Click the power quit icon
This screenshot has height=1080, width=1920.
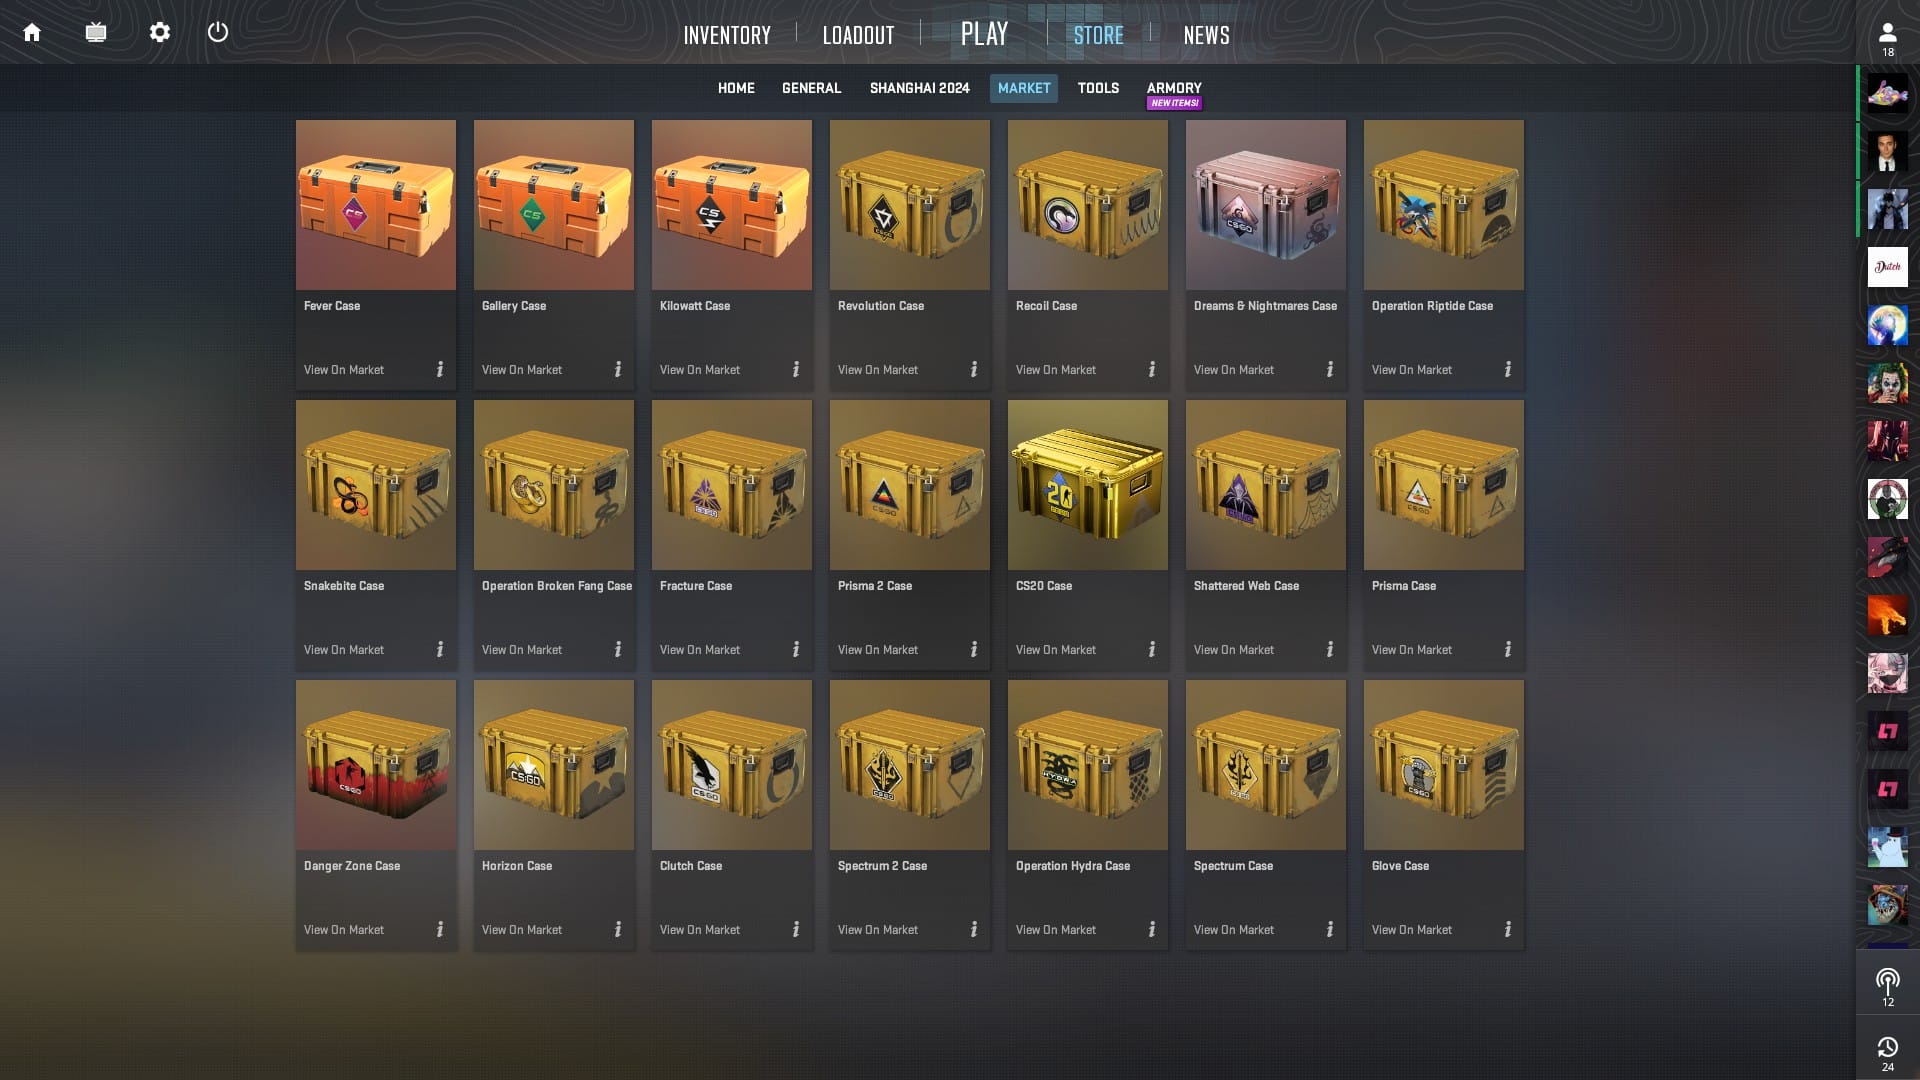pyautogui.click(x=218, y=32)
